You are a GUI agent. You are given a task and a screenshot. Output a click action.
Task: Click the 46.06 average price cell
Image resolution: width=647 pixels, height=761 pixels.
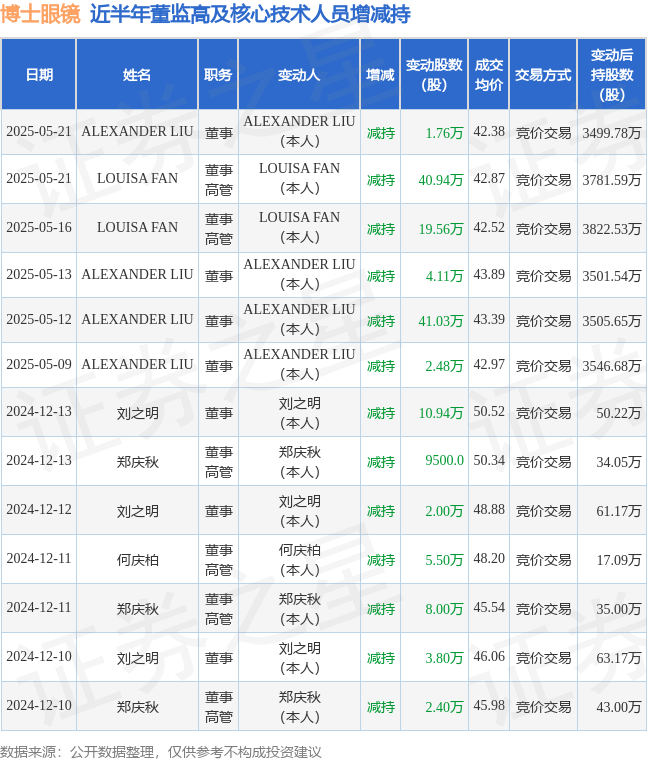tap(489, 657)
